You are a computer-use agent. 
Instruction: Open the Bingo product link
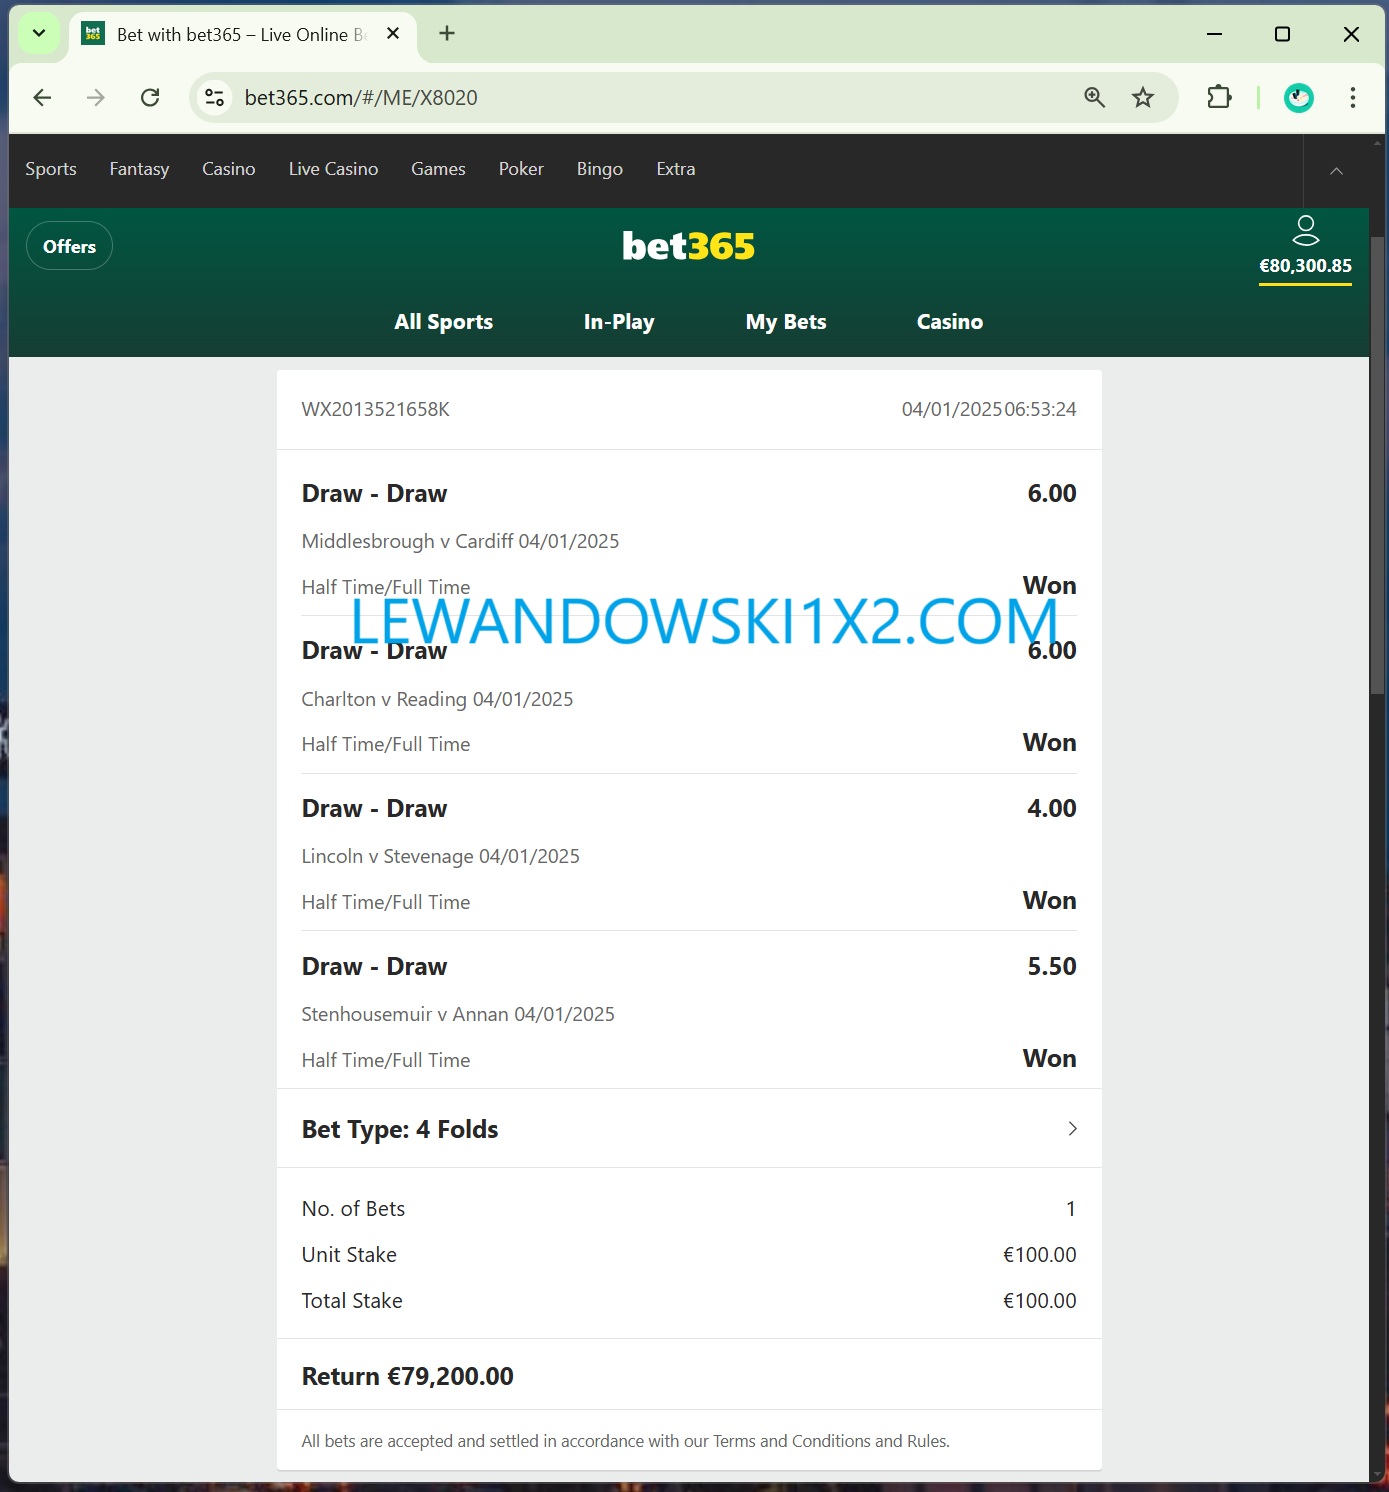click(600, 169)
